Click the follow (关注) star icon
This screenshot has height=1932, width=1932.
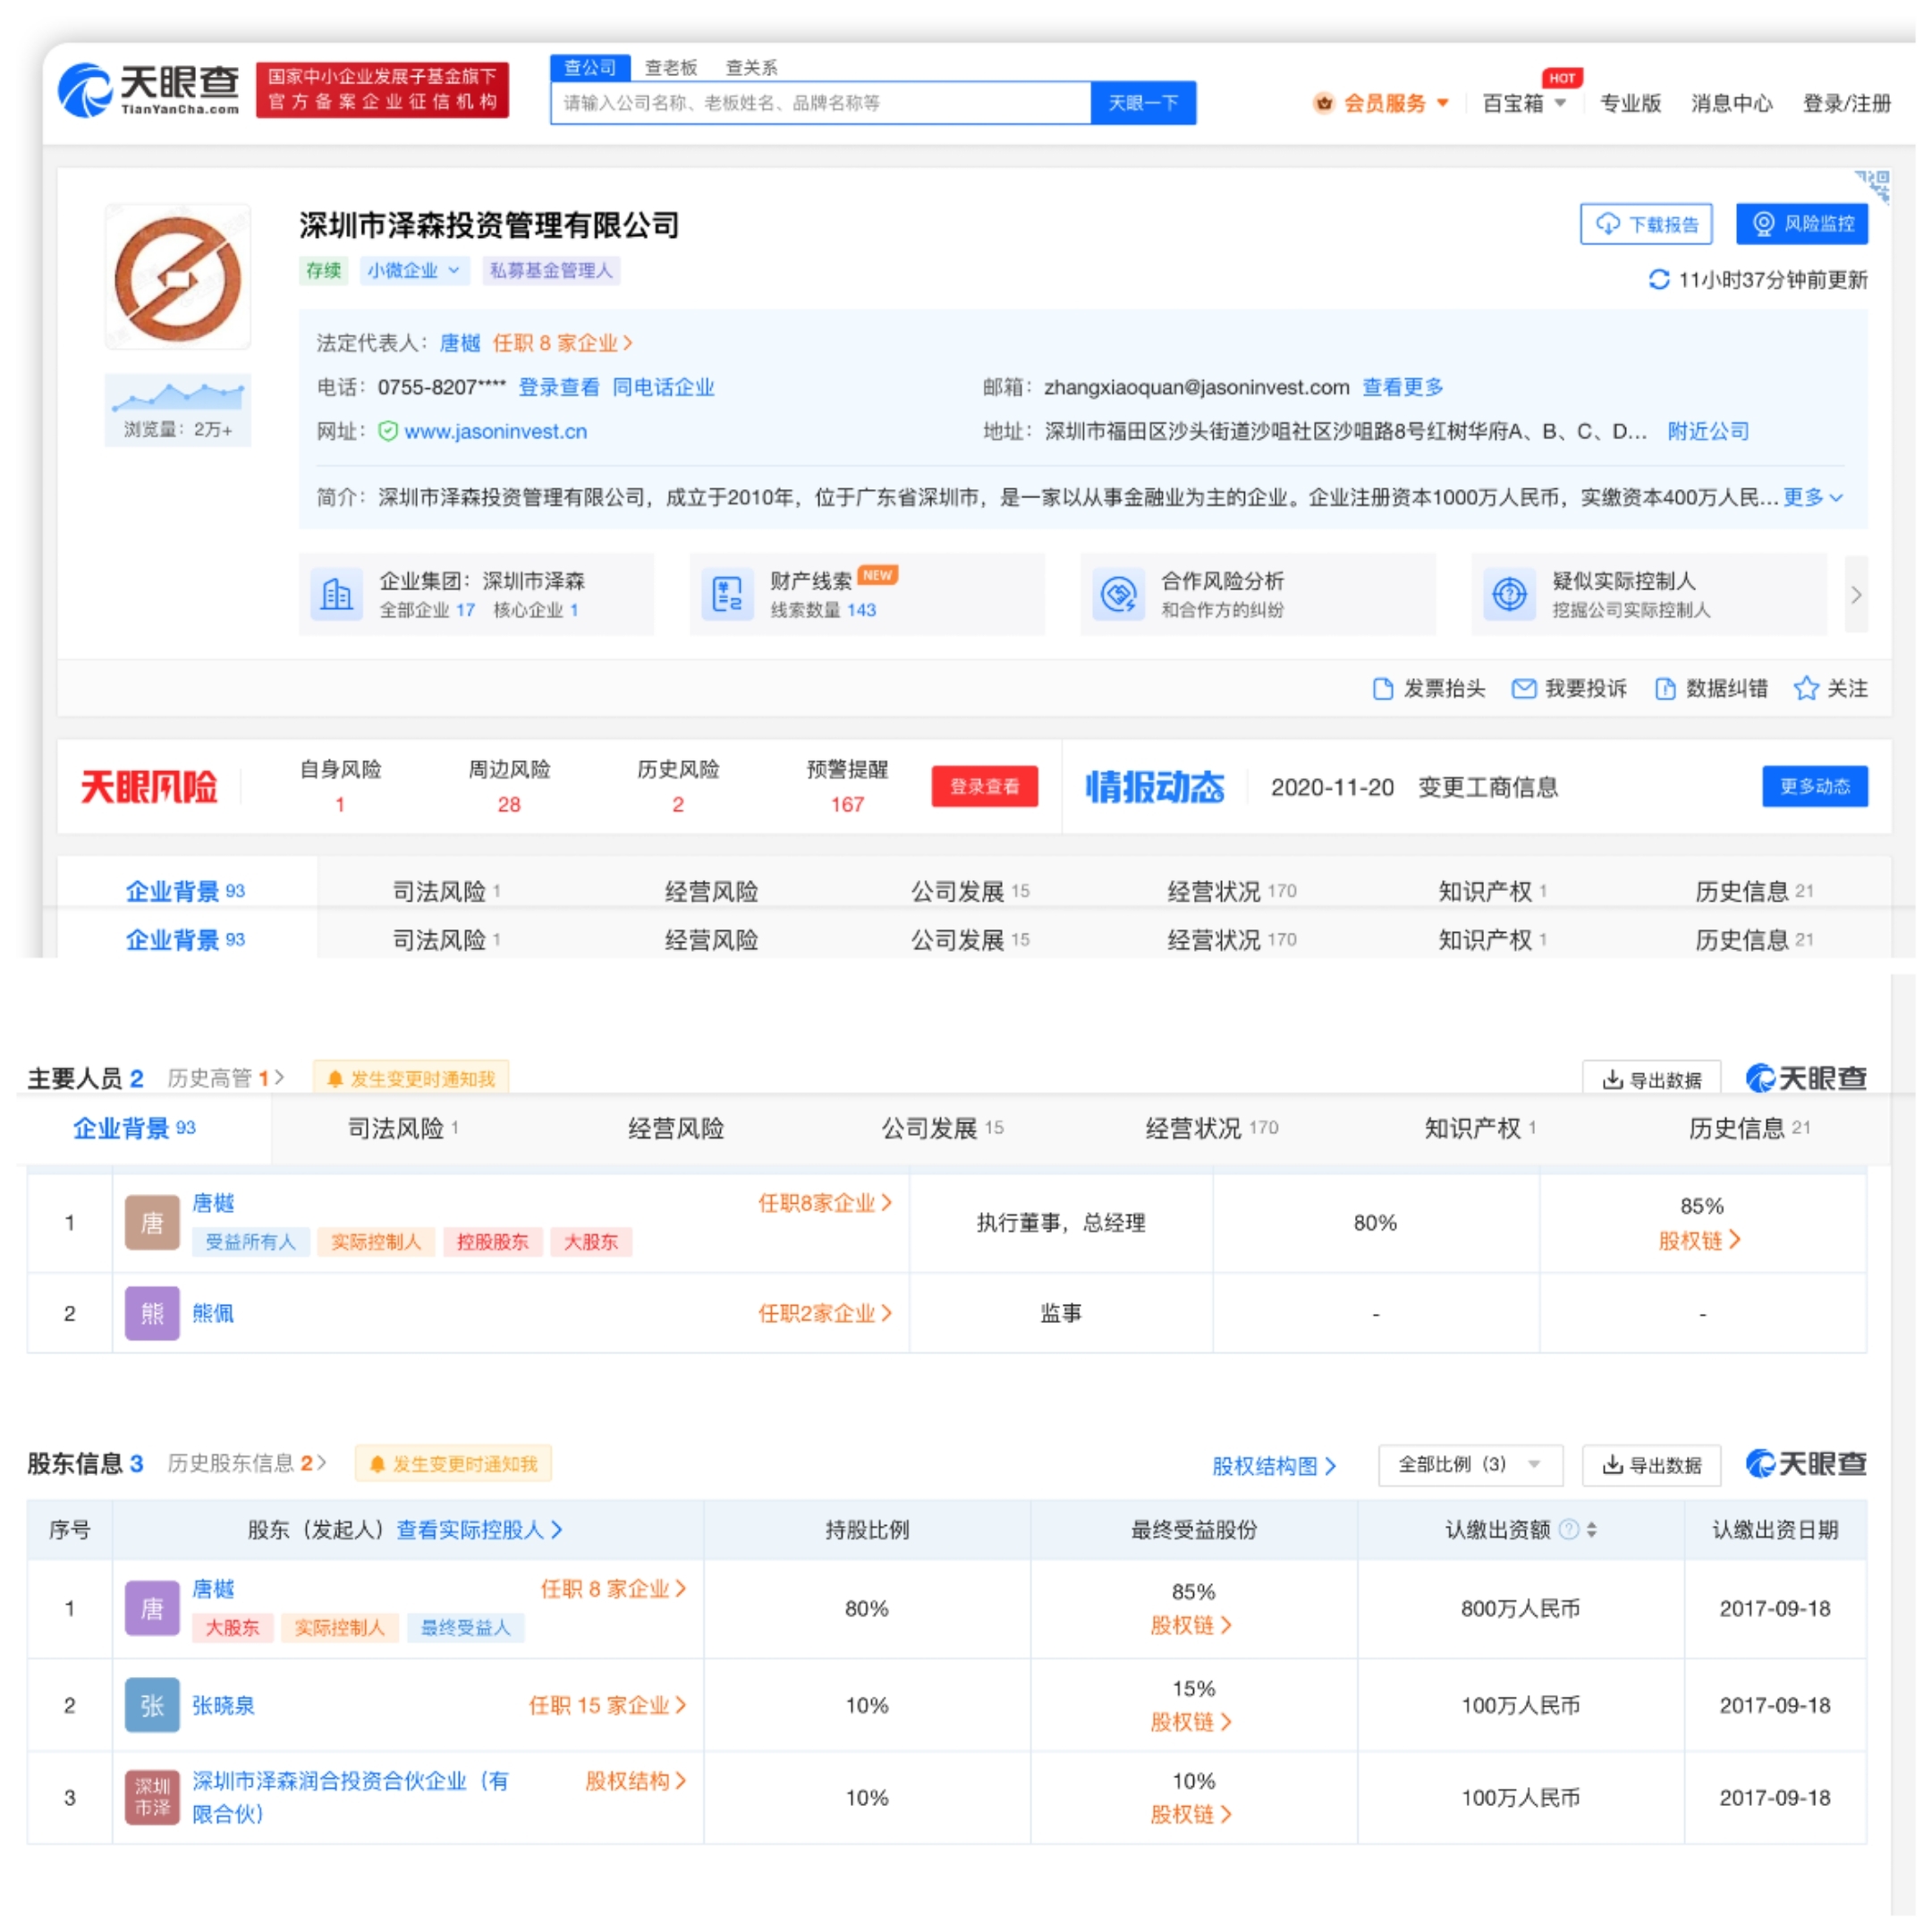[x=1806, y=689]
